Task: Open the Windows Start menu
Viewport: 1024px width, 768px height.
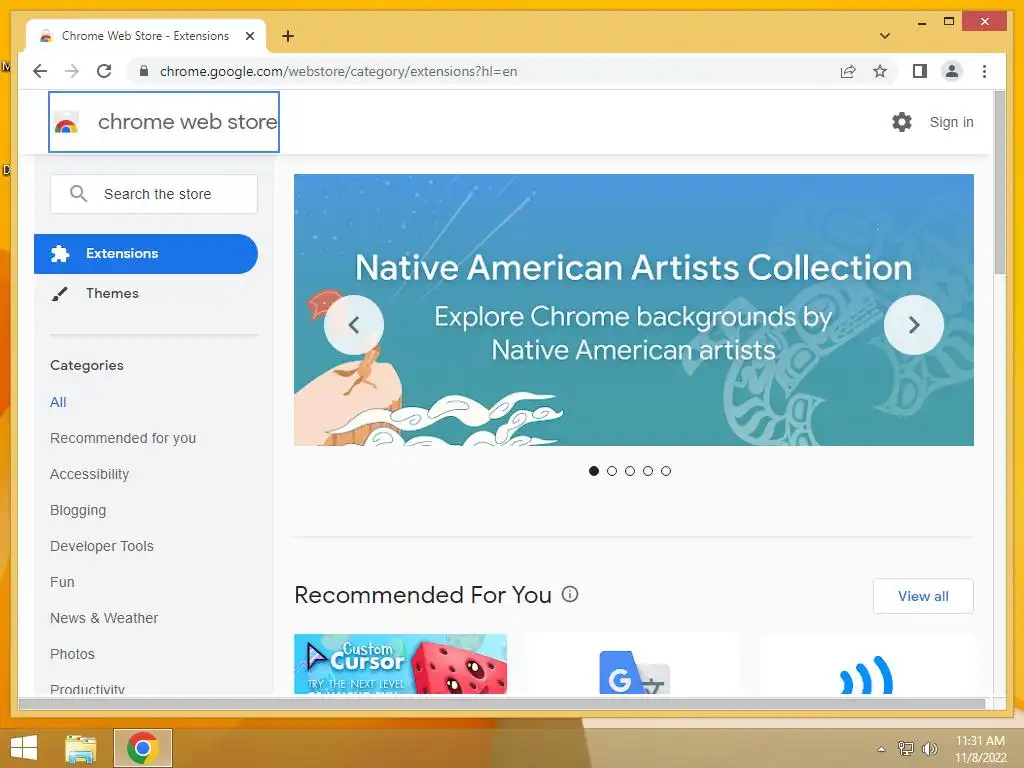Action: click(x=24, y=748)
